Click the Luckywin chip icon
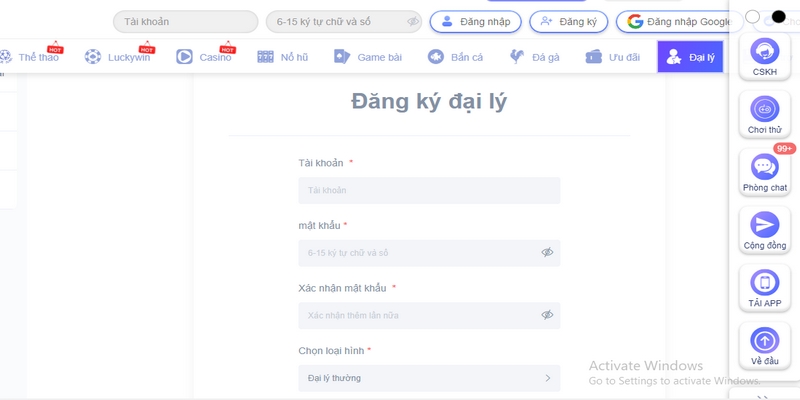 coord(93,57)
